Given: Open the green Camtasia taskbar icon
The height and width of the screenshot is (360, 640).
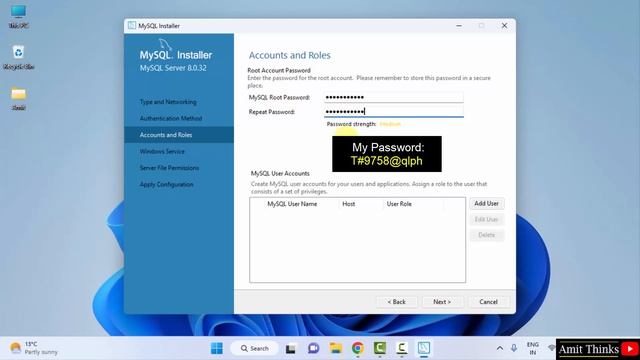Looking at the screenshot, I should 380,348.
